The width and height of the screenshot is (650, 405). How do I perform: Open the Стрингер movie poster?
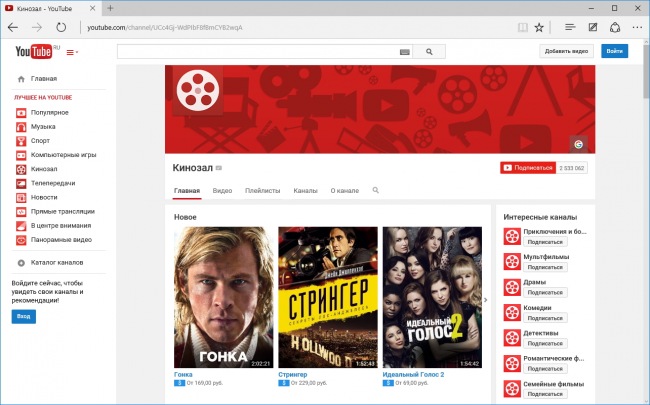[328, 297]
